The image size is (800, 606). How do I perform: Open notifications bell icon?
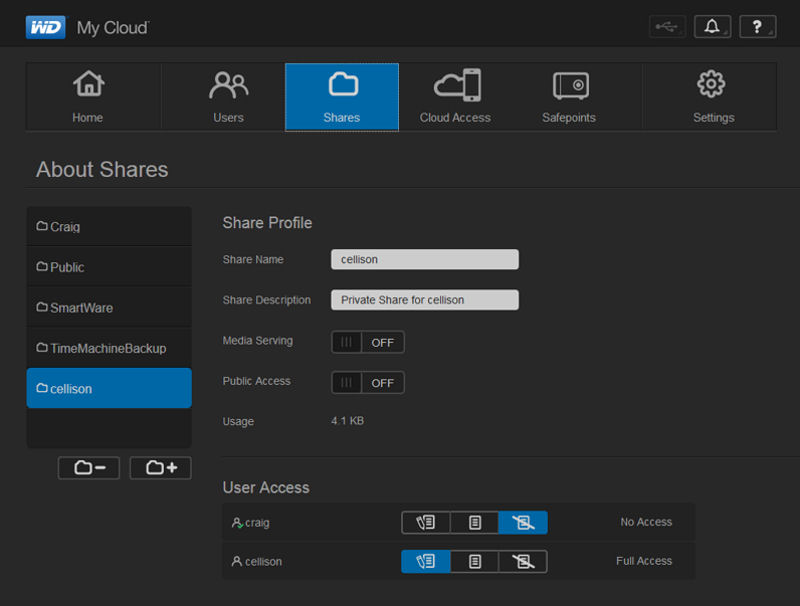[712, 27]
